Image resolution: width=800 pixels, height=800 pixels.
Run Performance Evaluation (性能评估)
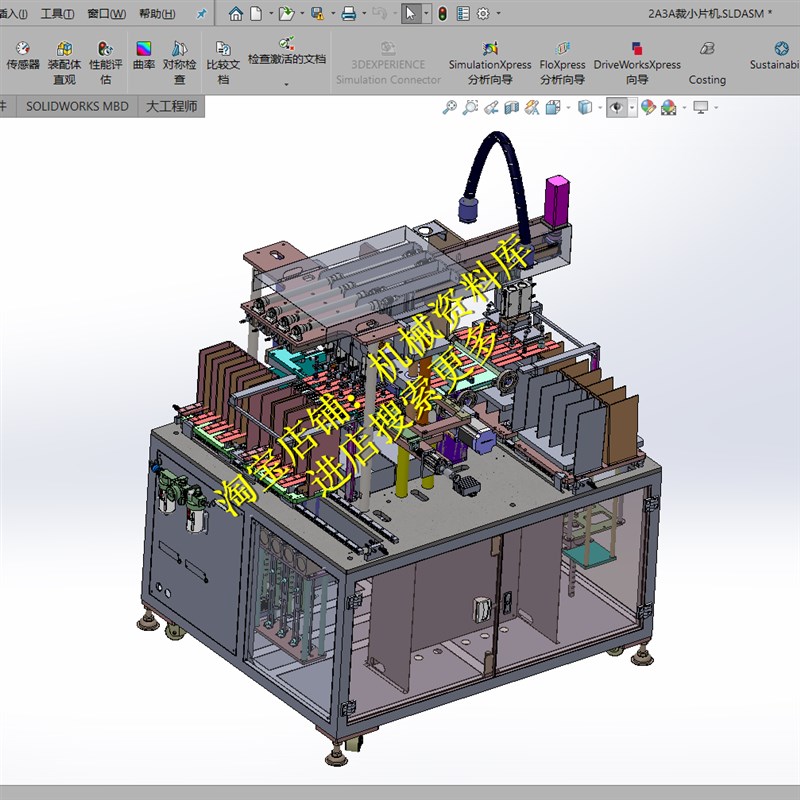pos(106,63)
